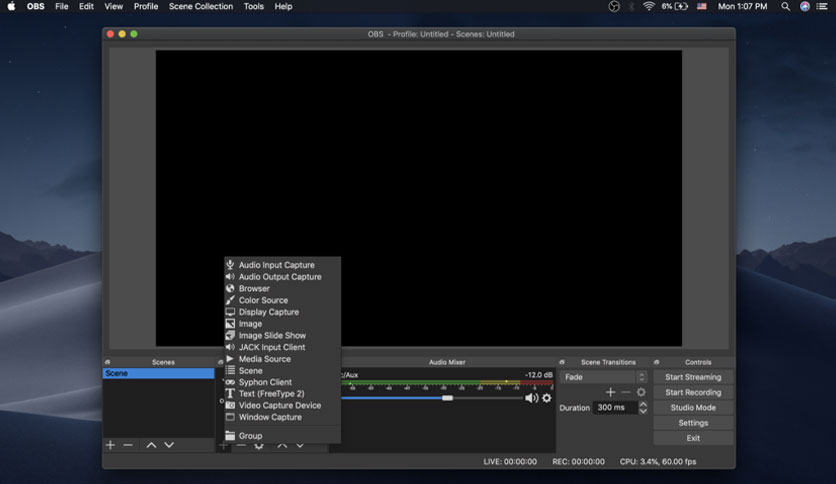This screenshot has width=836, height=484.
Task: Add Scene as a source
Action: click(283, 370)
